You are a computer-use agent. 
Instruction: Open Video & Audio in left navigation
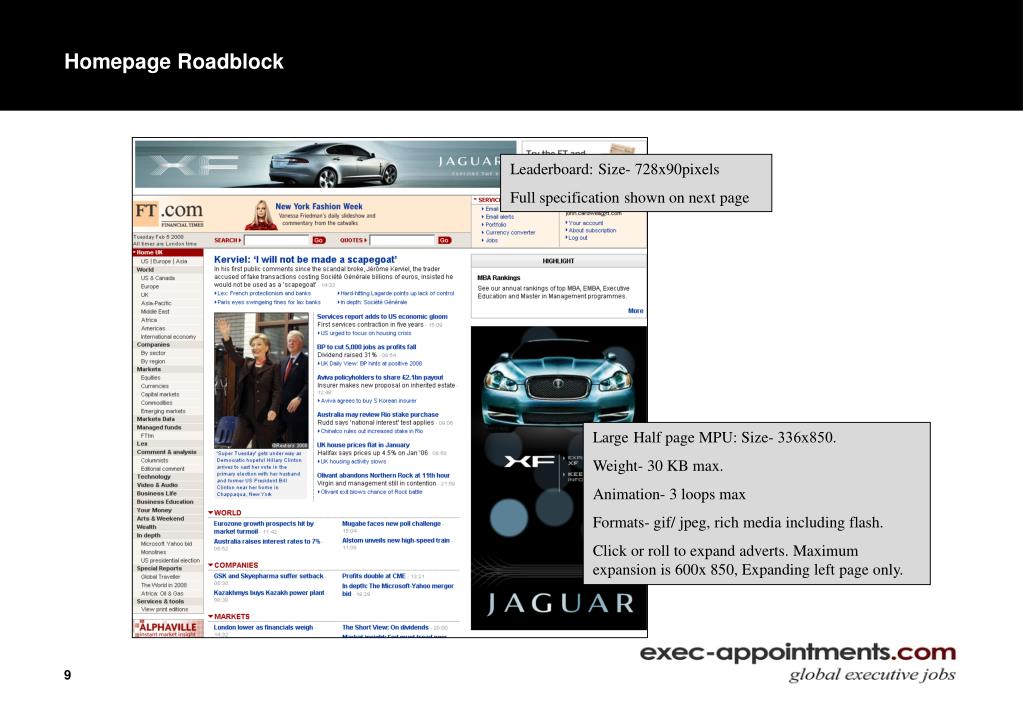pos(157,485)
